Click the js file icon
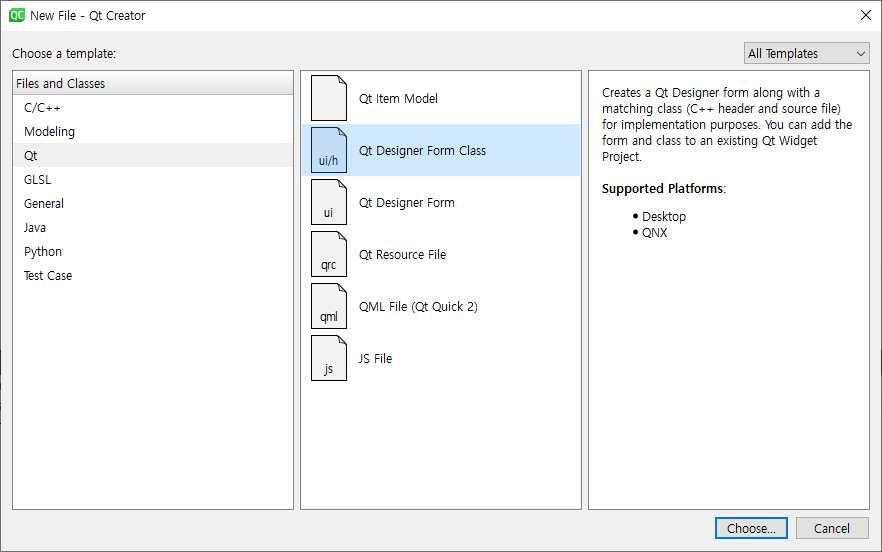 point(328,358)
